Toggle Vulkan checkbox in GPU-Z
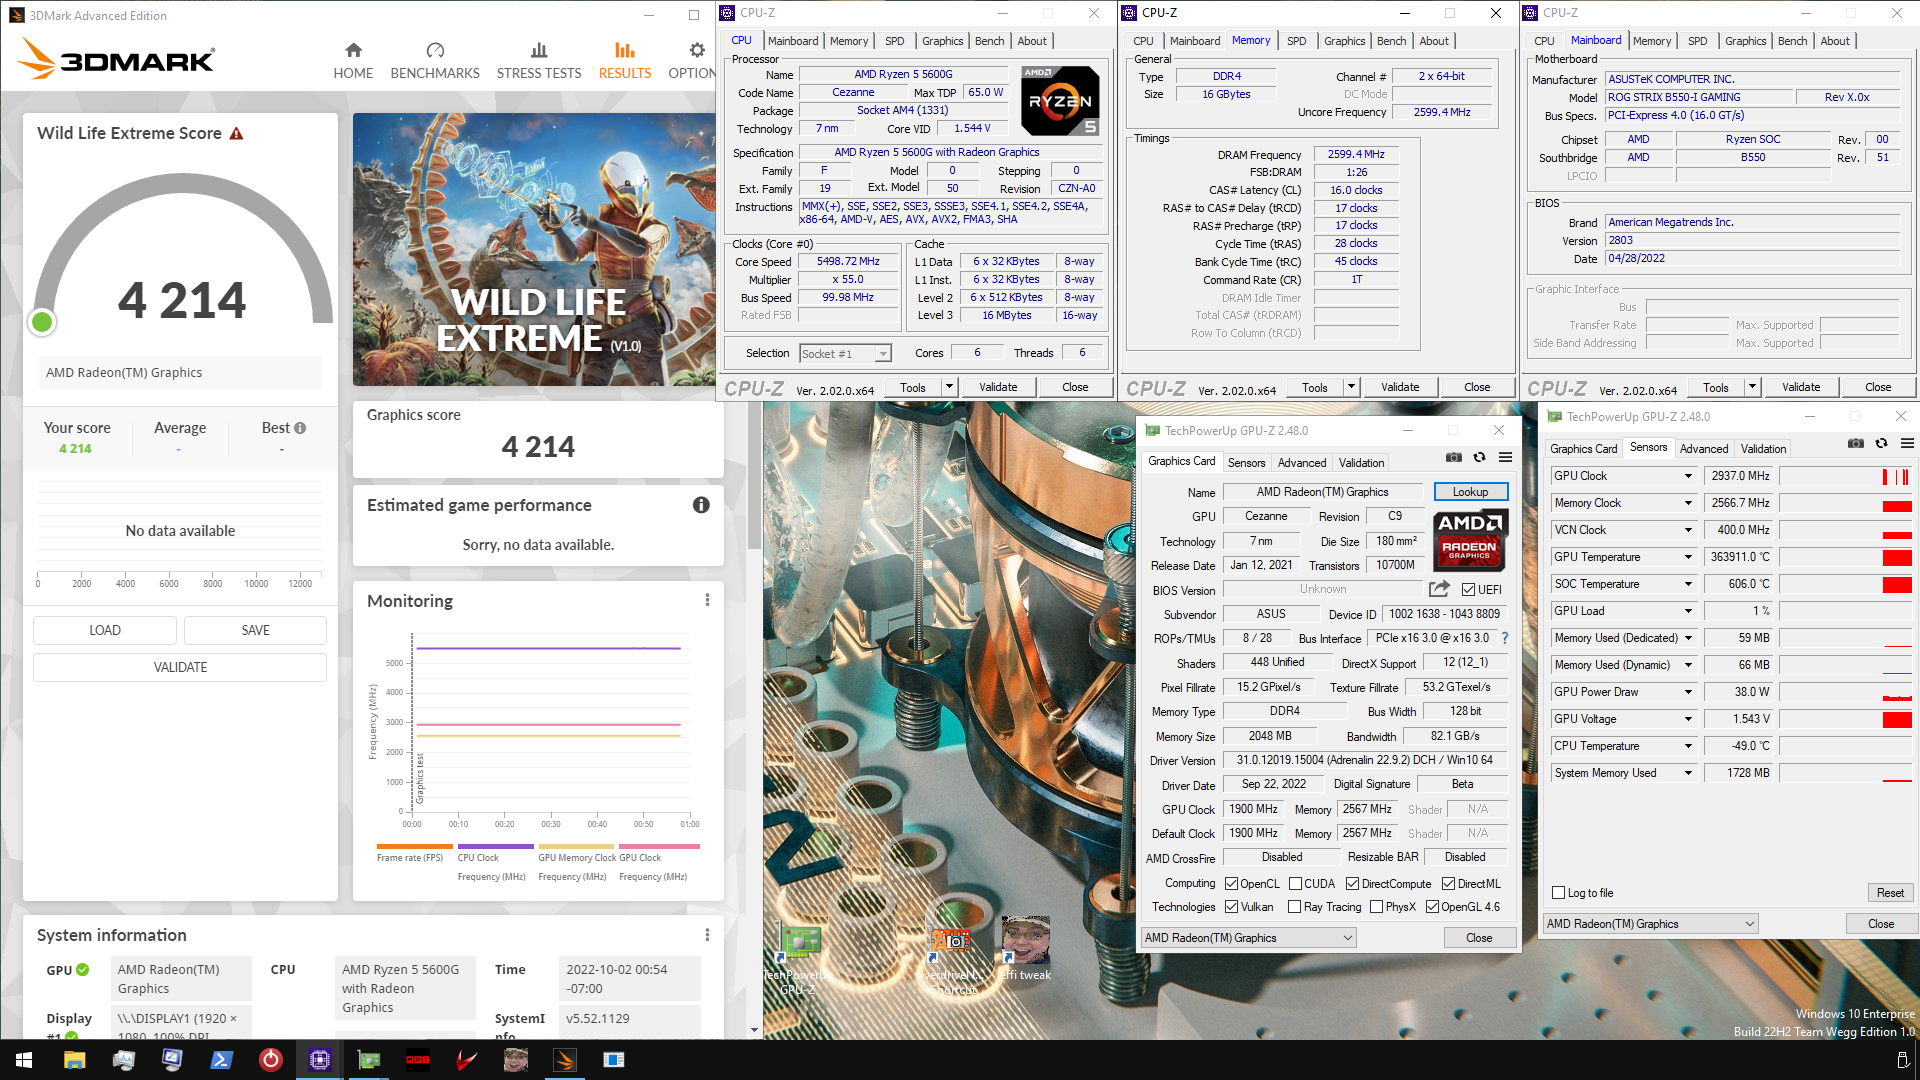The width and height of the screenshot is (1920, 1080). point(1231,907)
